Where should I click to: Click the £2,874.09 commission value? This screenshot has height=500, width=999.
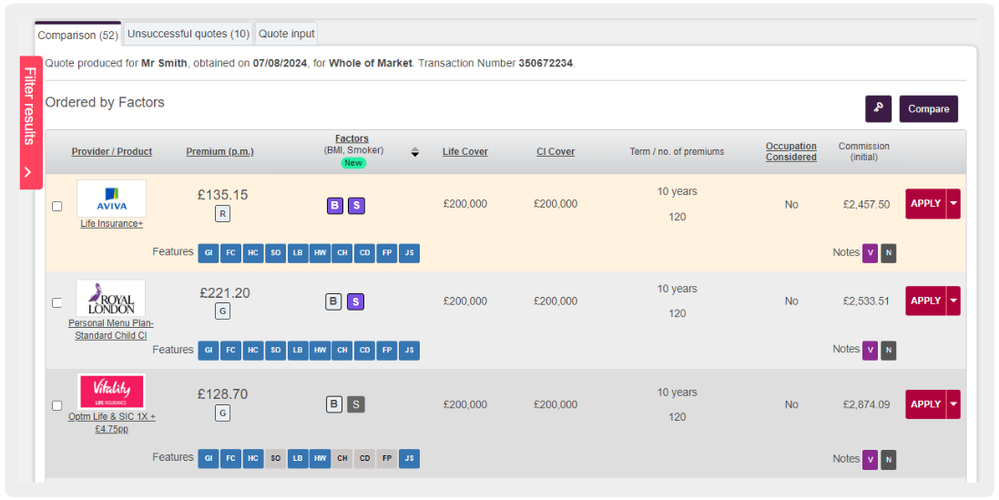(866, 404)
